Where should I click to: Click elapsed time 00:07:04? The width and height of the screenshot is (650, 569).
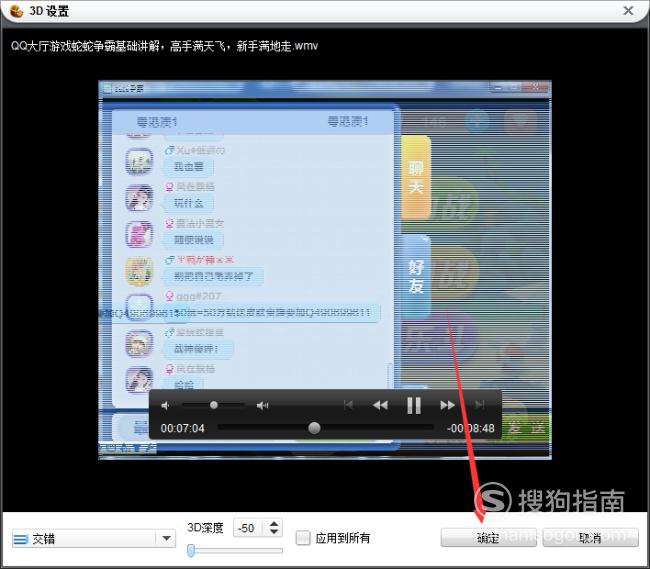[x=182, y=428]
